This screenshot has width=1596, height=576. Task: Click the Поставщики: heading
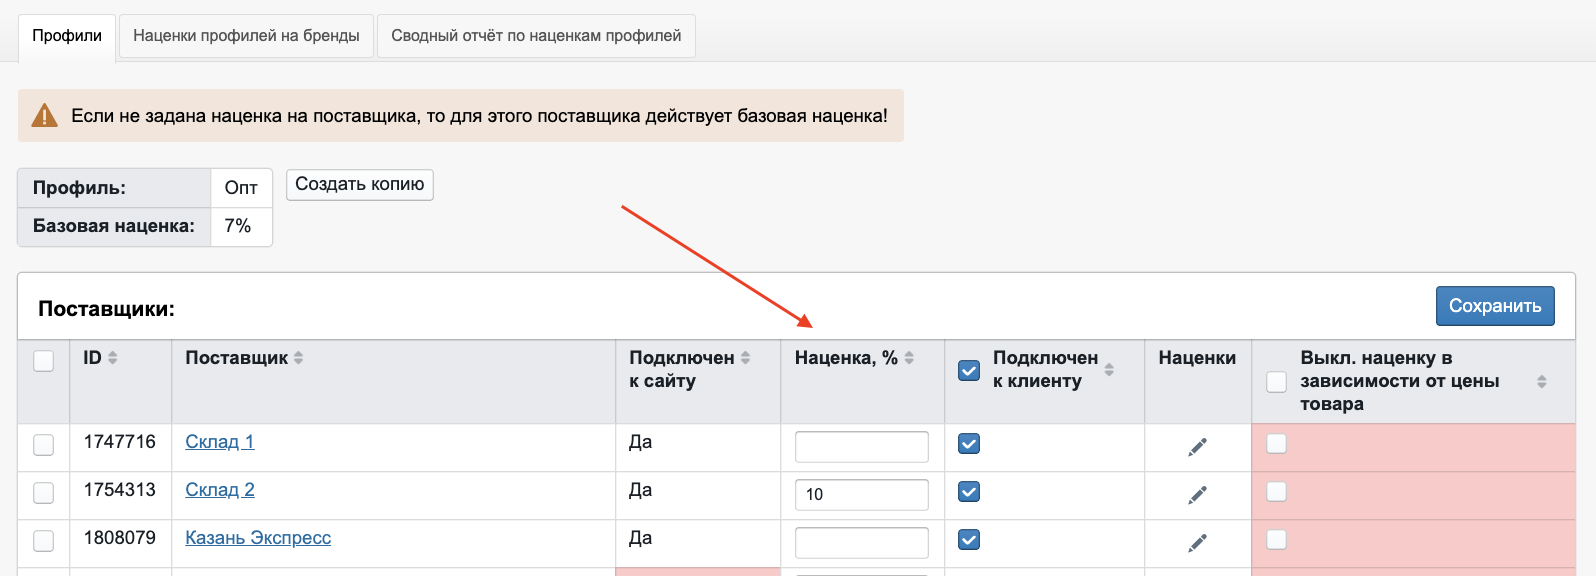(x=106, y=309)
